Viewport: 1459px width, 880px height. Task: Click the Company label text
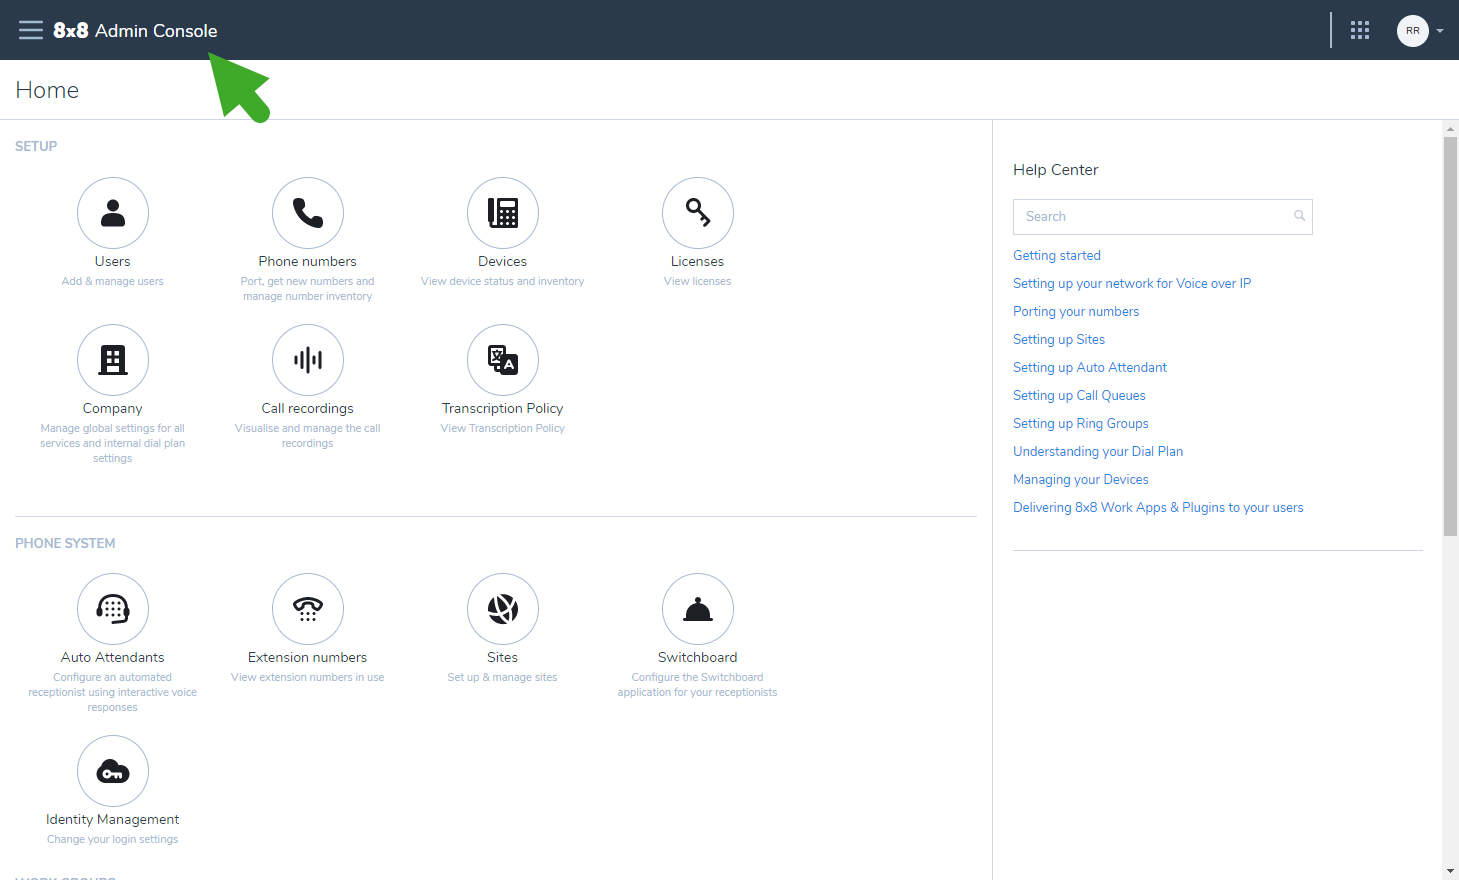coord(113,408)
